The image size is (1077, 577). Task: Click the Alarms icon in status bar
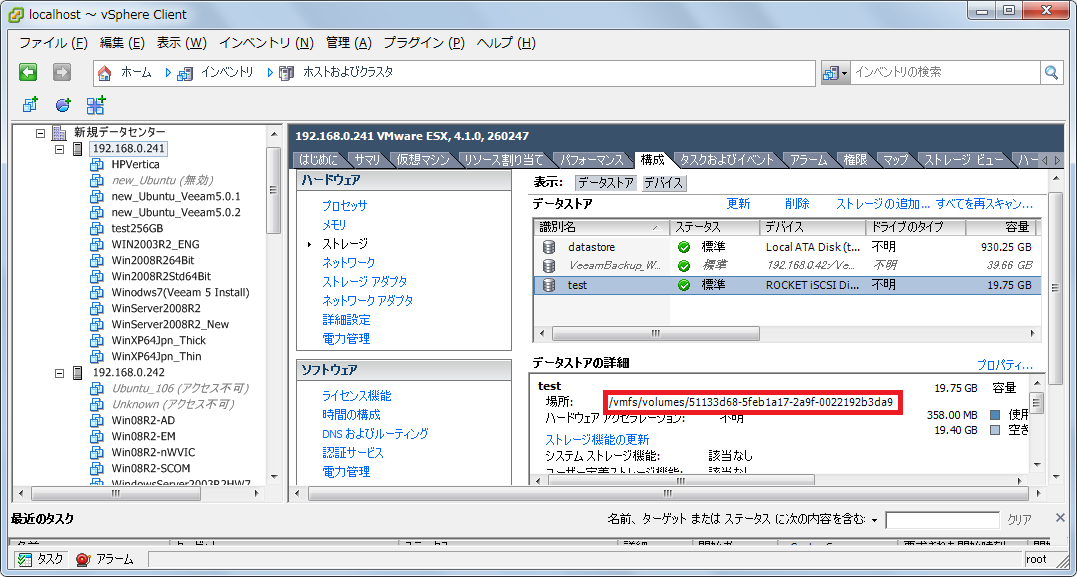coord(82,559)
